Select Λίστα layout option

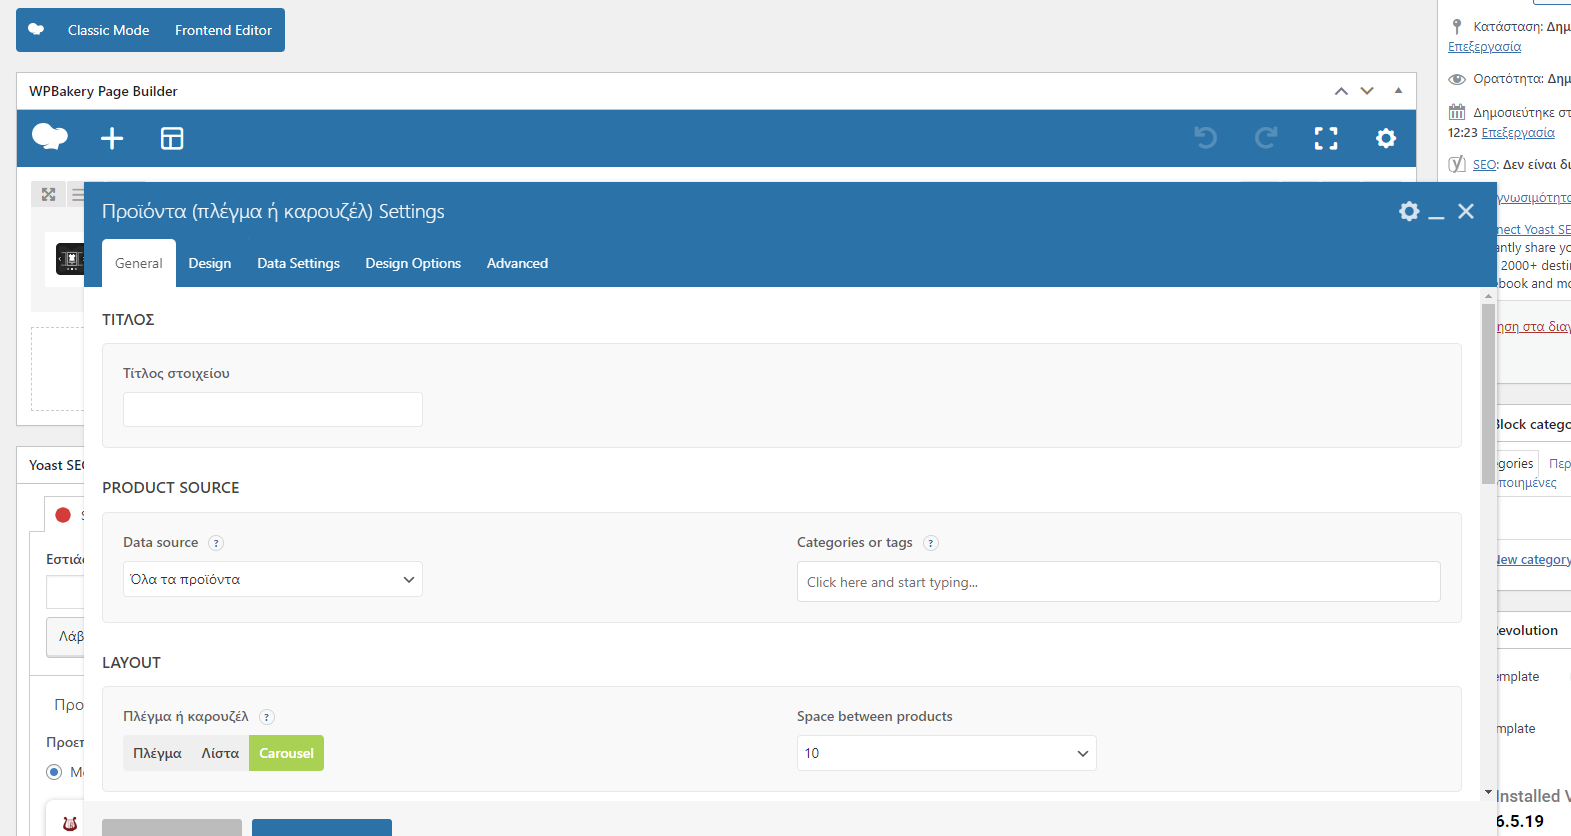220,753
